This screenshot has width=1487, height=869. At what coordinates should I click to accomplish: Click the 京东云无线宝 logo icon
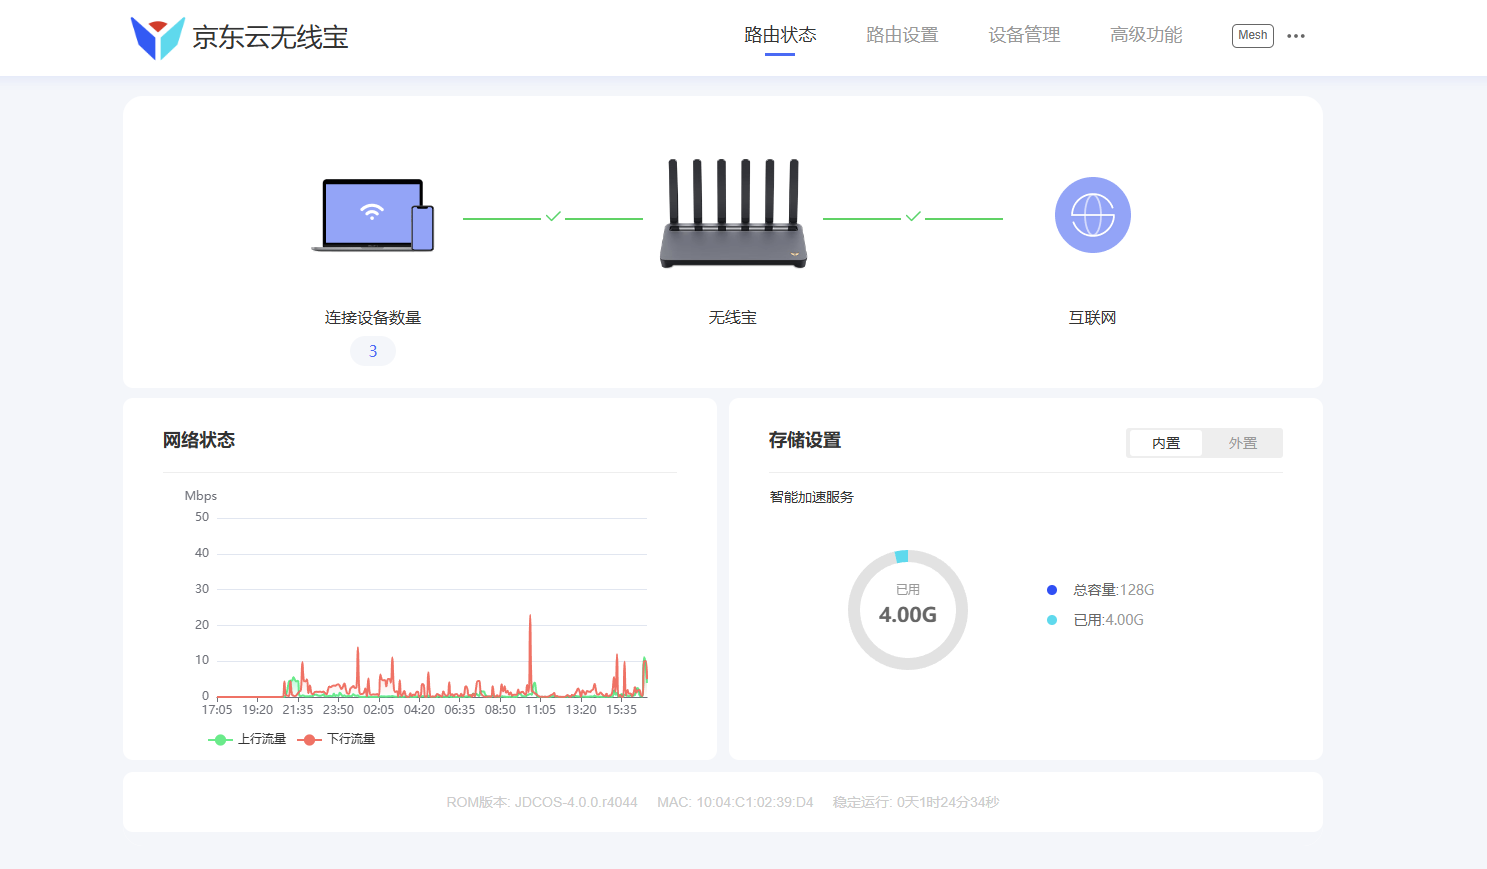point(157,36)
